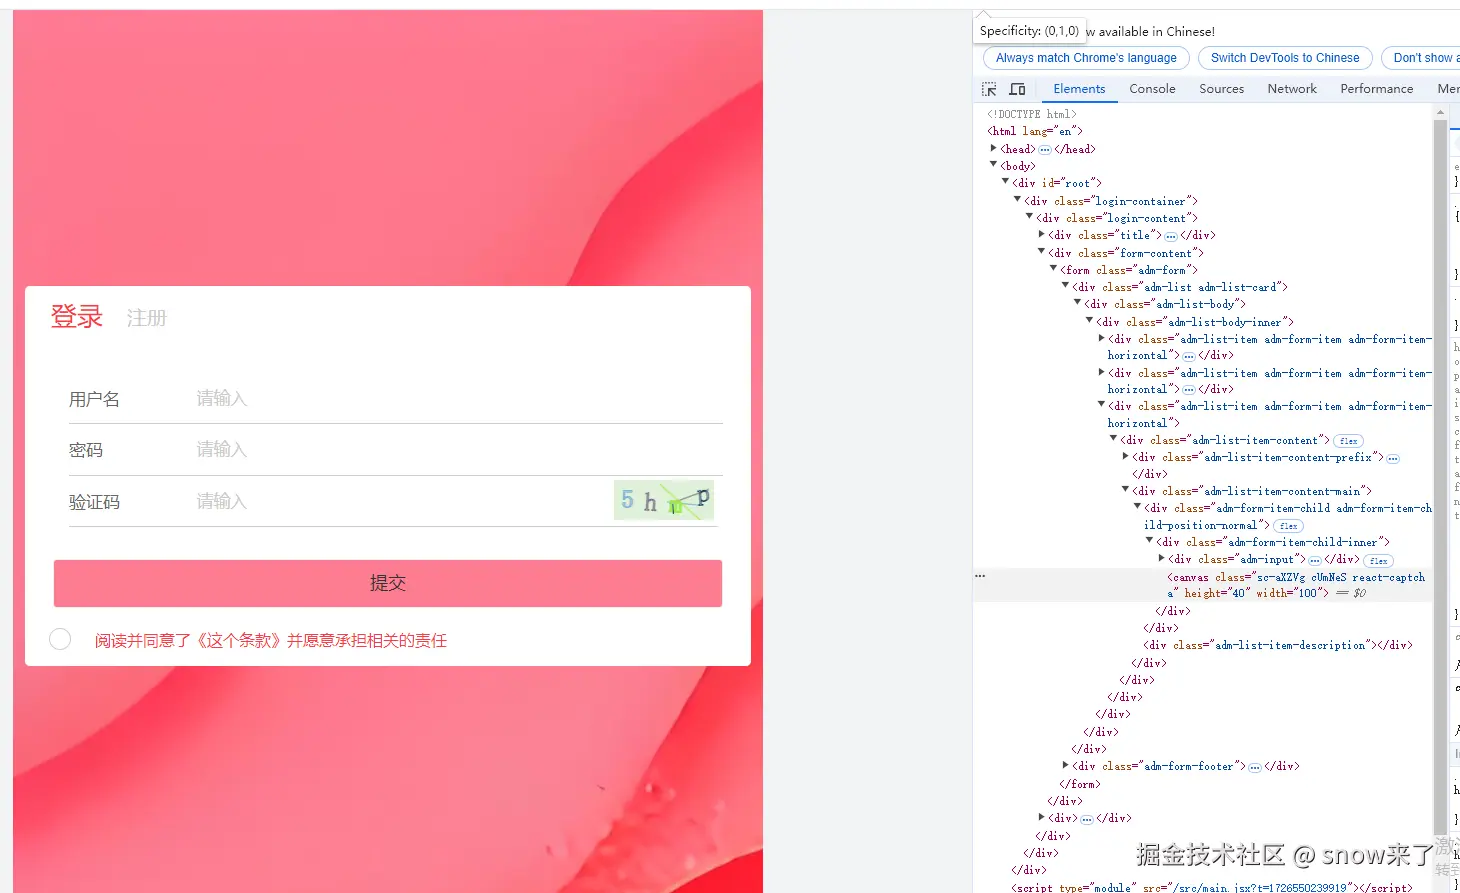Collapse the adm-form-item-child-inner node

pyautogui.click(x=1150, y=541)
